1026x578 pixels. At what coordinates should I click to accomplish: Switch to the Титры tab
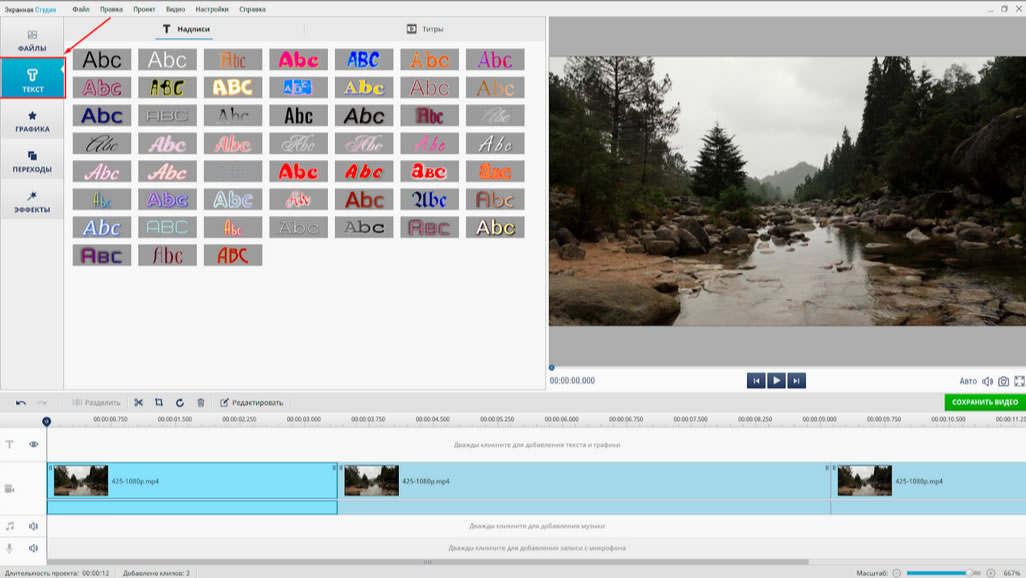click(x=425, y=29)
